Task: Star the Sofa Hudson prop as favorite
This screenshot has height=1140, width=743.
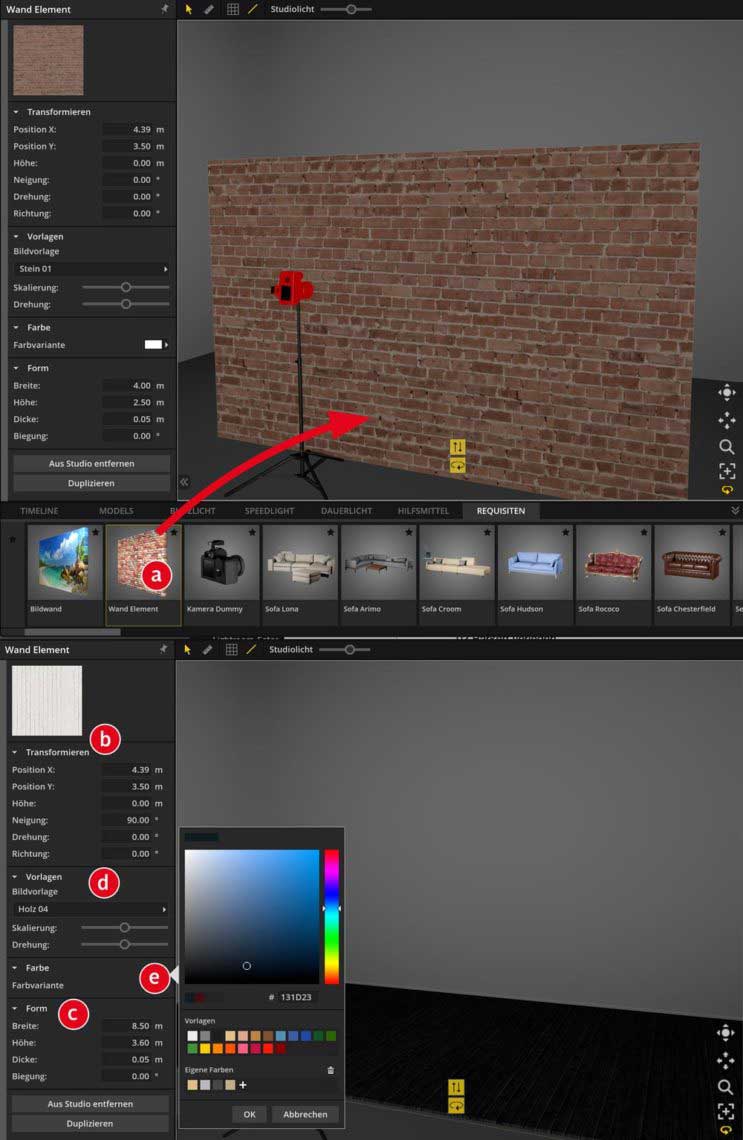Action: click(x=566, y=532)
